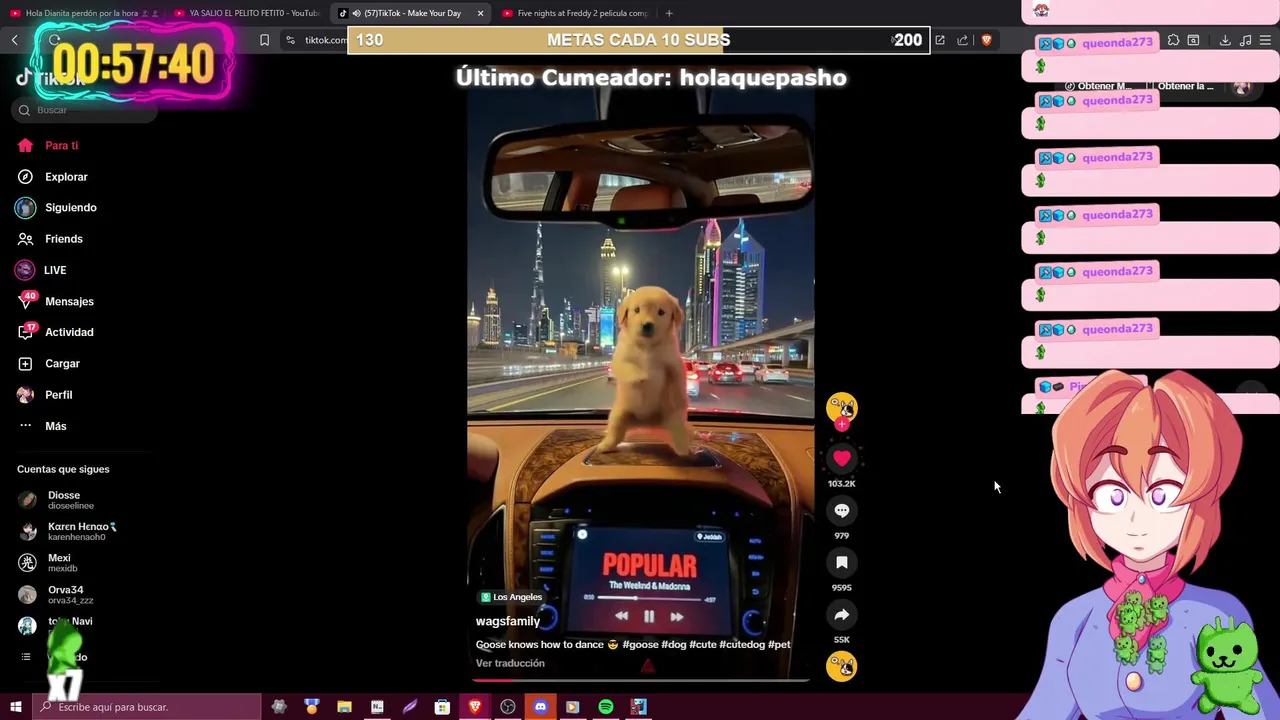This screenshot has height=720, width=1280.
Task: Open the Para ti home feed
Action: click(x=48, y=146)
